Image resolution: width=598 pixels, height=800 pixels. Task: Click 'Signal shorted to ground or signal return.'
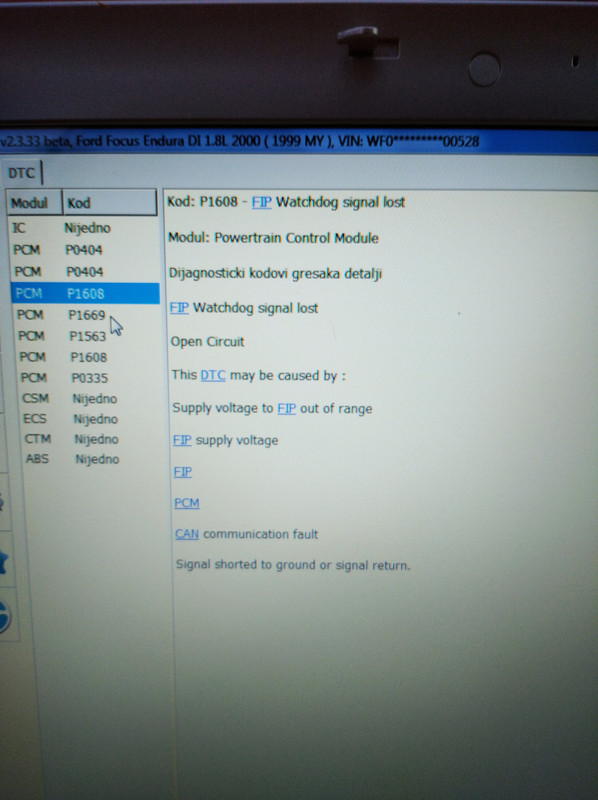point(293,565)
